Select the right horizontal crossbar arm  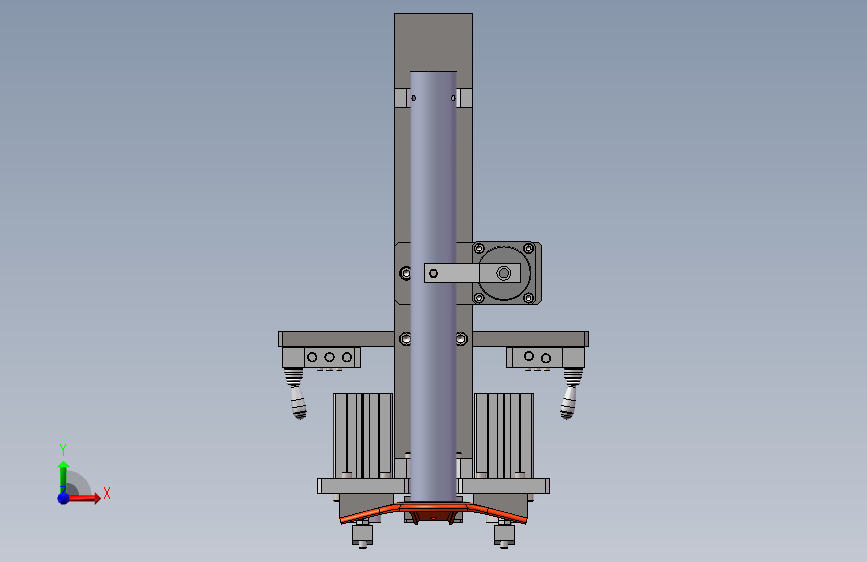point(531,339)
